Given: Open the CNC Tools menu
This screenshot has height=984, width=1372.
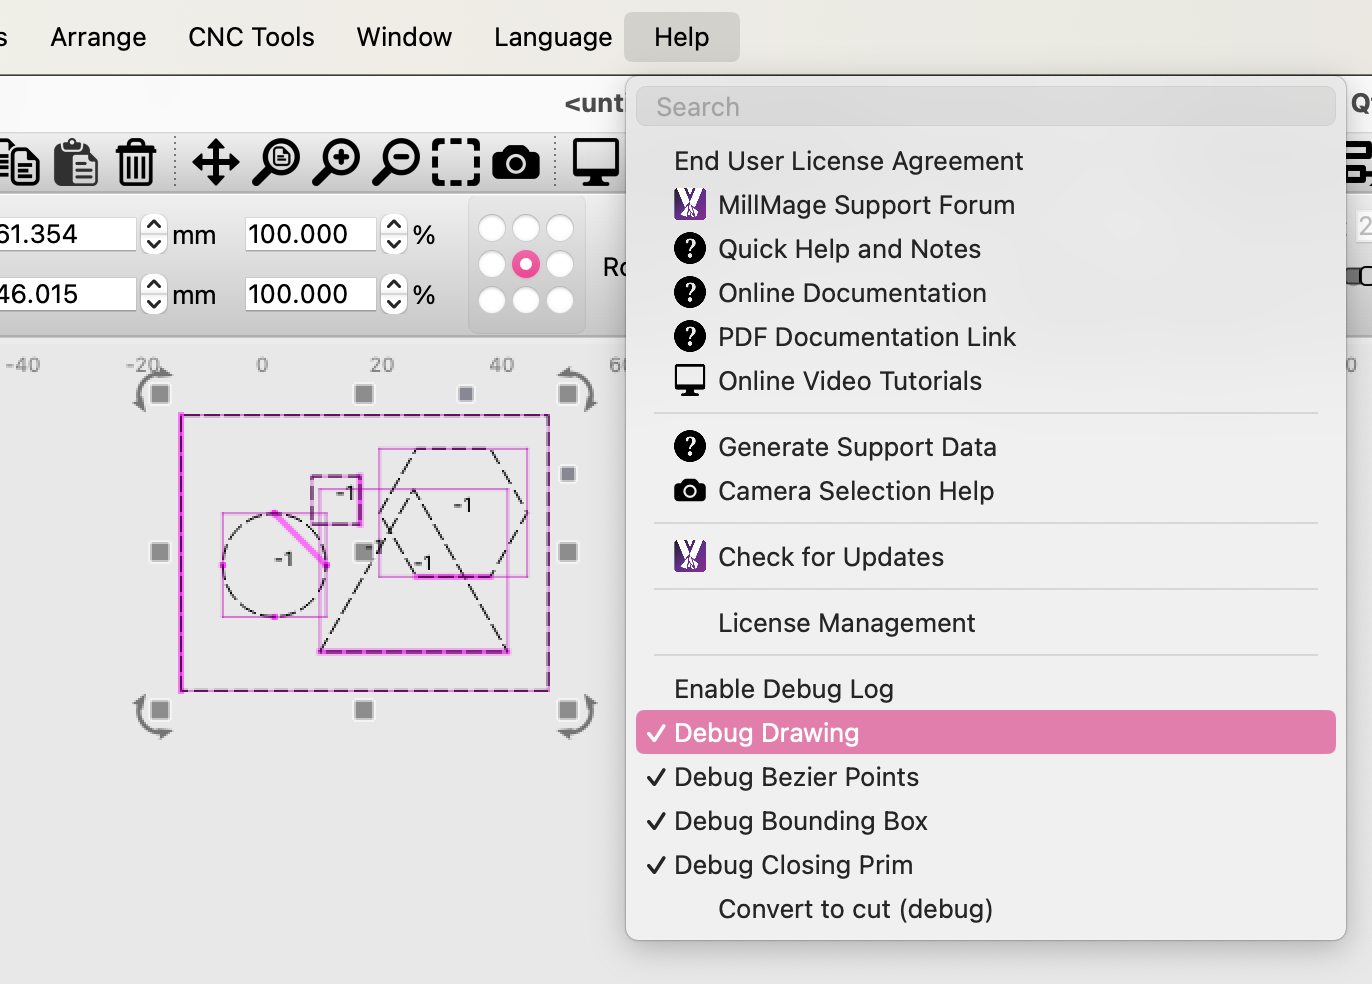Looking at the screenshot, I should point(251,37).
